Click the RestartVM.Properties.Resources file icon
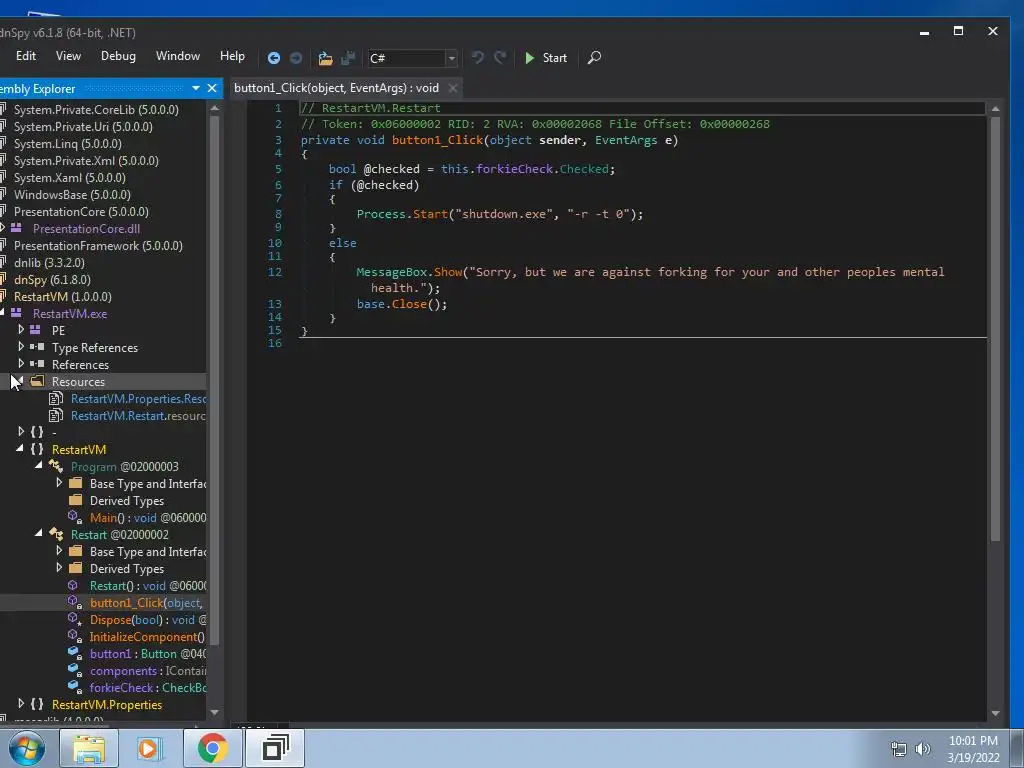Image resolution: width=1024 pixels, height=768 pixels. pyautogui.click(x=56, y=398)
